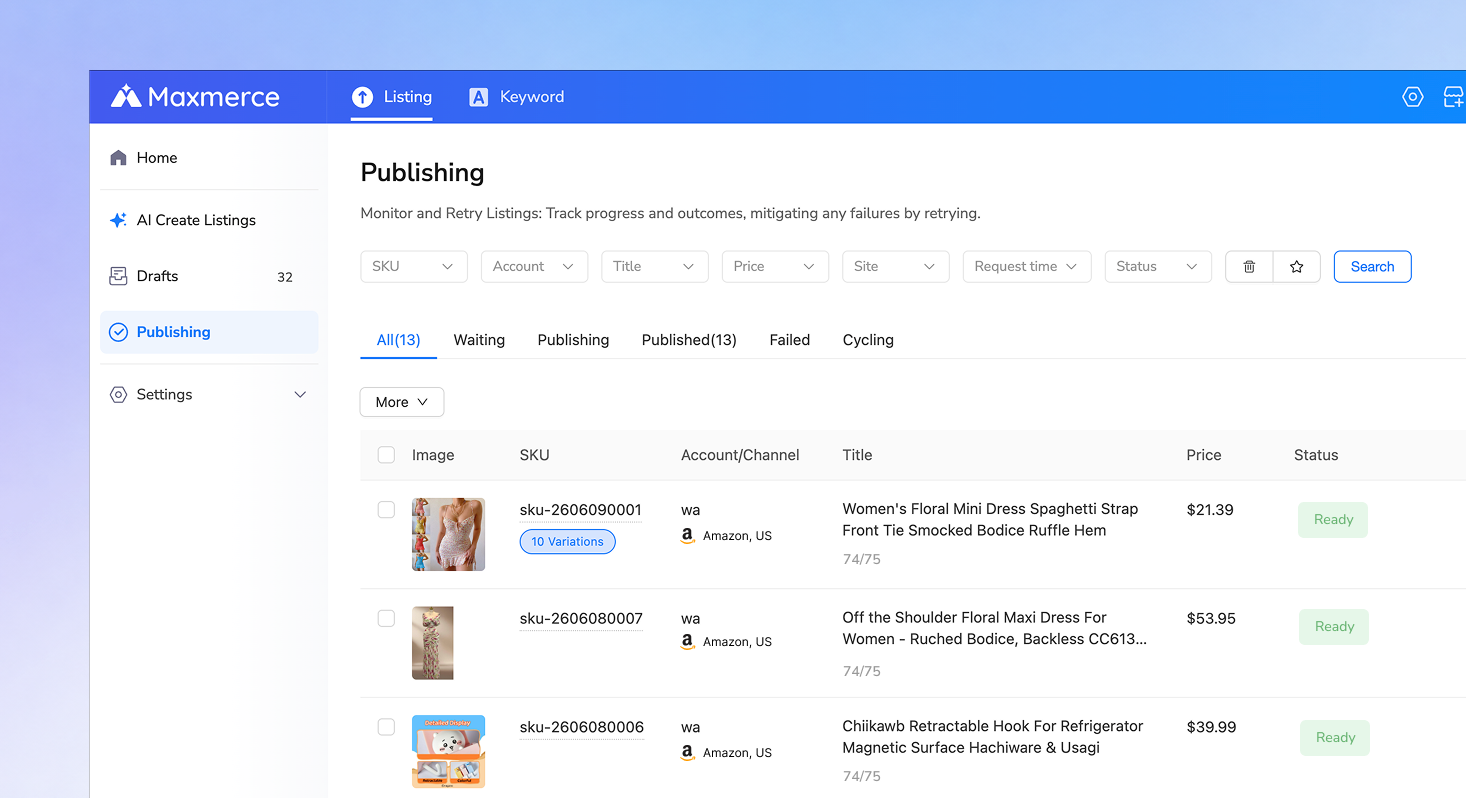Click the Home house icon in sidebar
The width and height of the screenshot is (1466, 798).
[118, 158]
